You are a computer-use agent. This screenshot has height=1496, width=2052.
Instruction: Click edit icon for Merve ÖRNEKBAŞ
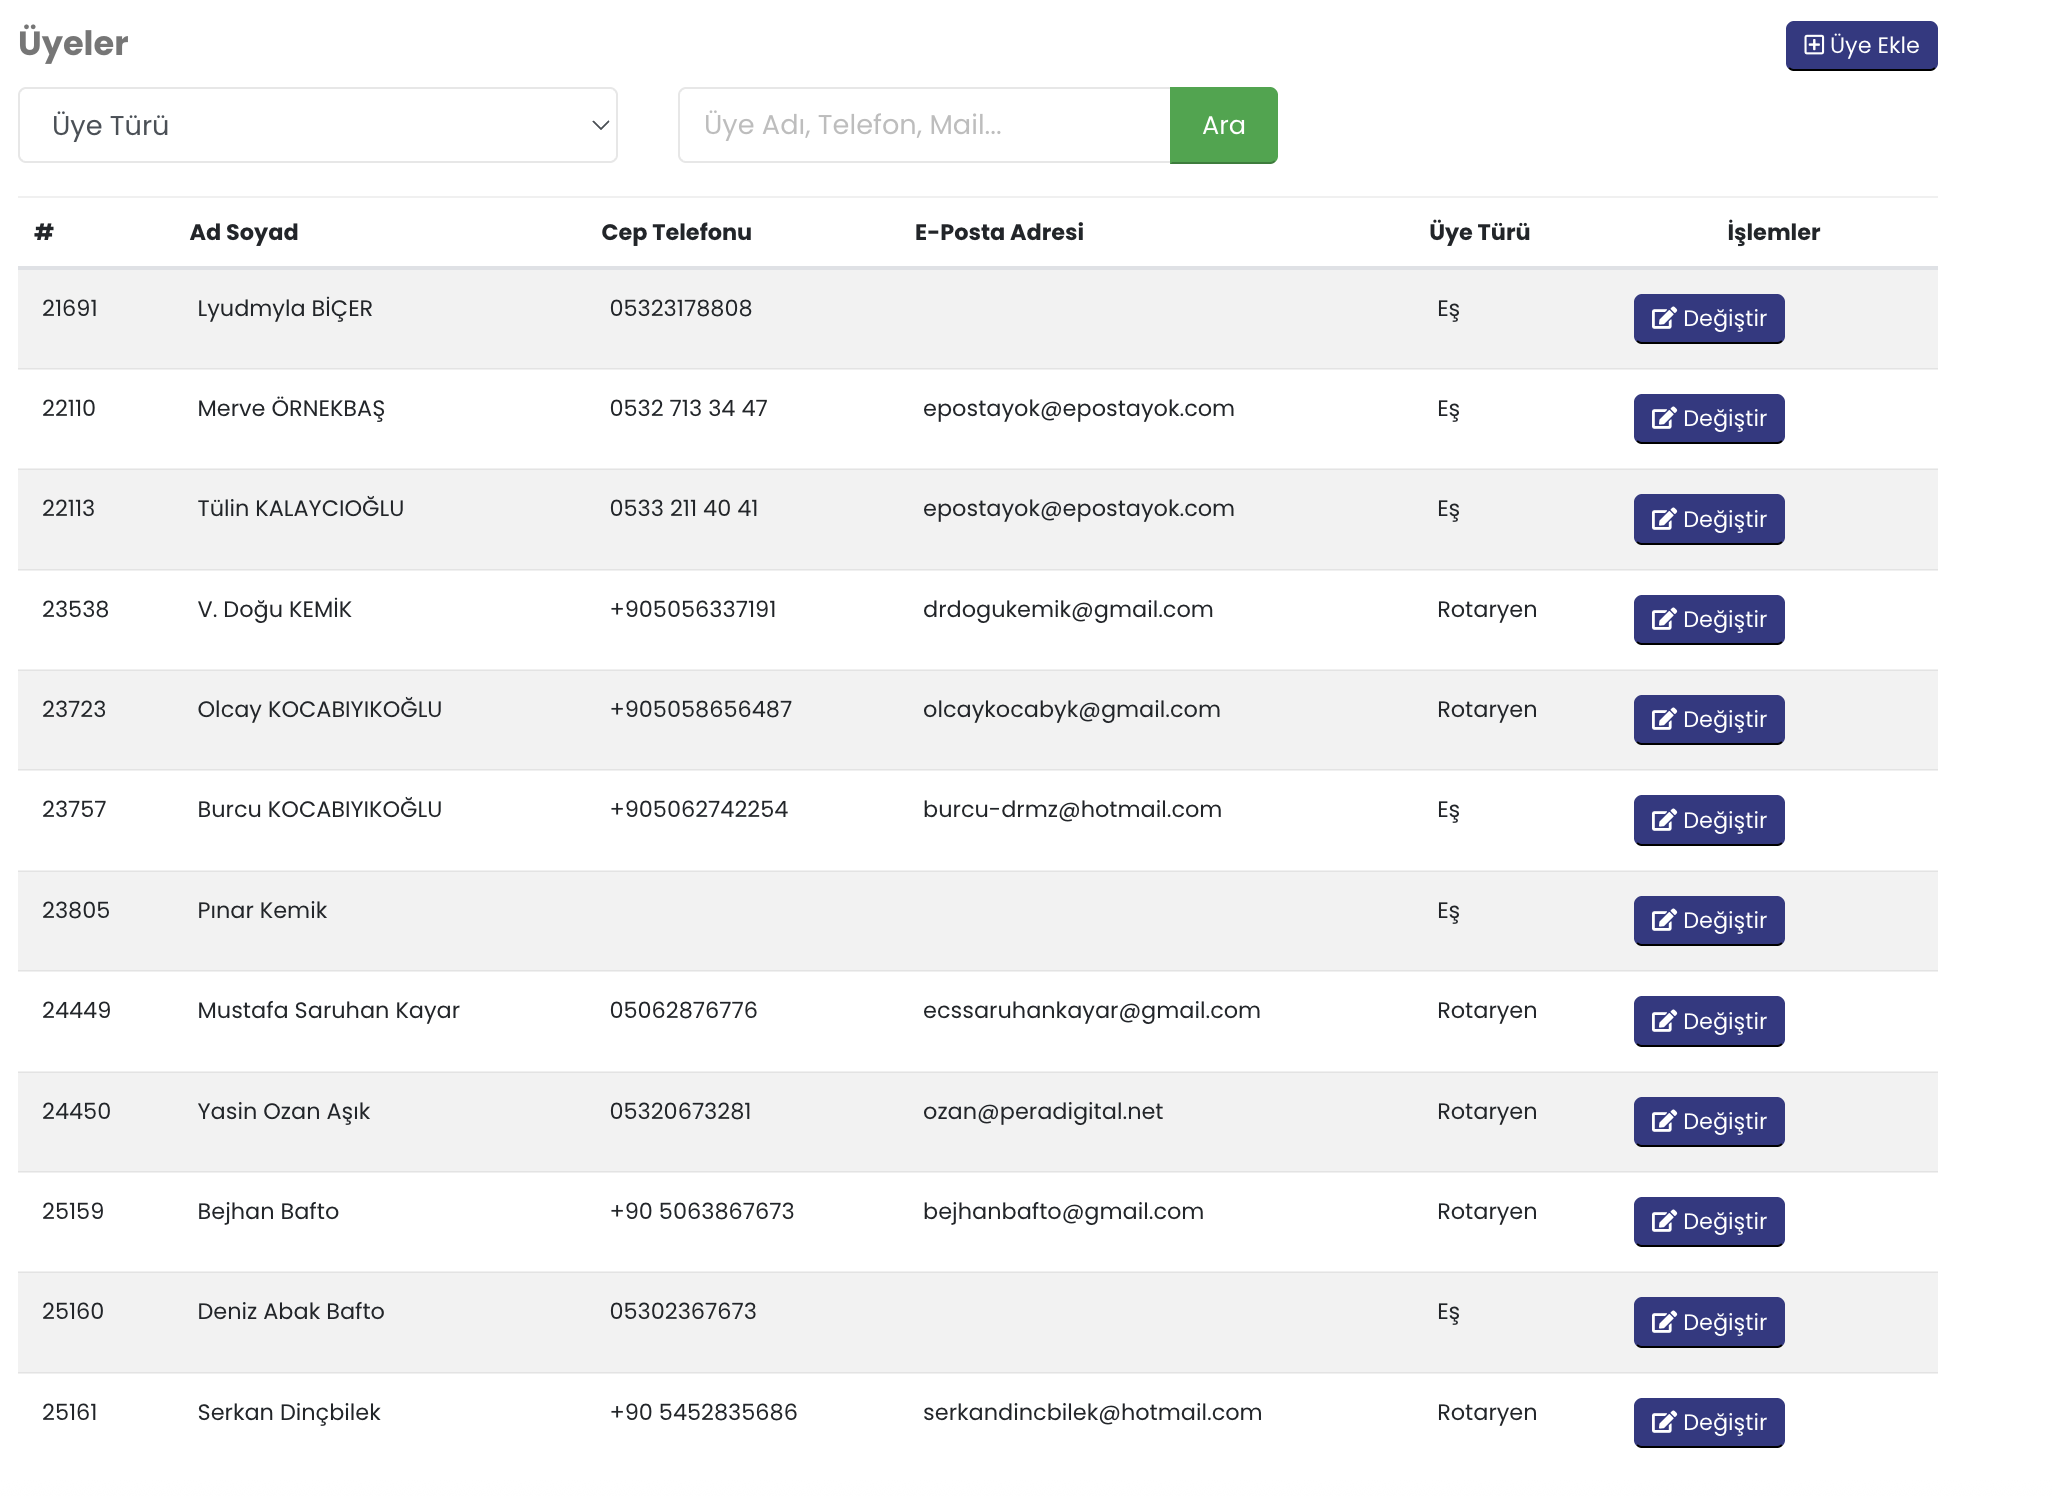[1663, 418]
